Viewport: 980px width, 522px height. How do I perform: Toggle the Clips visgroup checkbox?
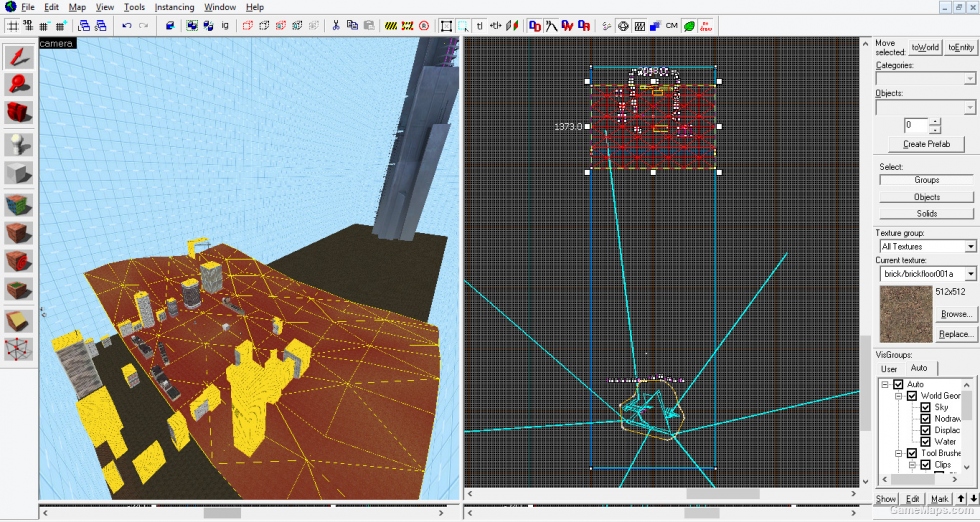point(926,464)
